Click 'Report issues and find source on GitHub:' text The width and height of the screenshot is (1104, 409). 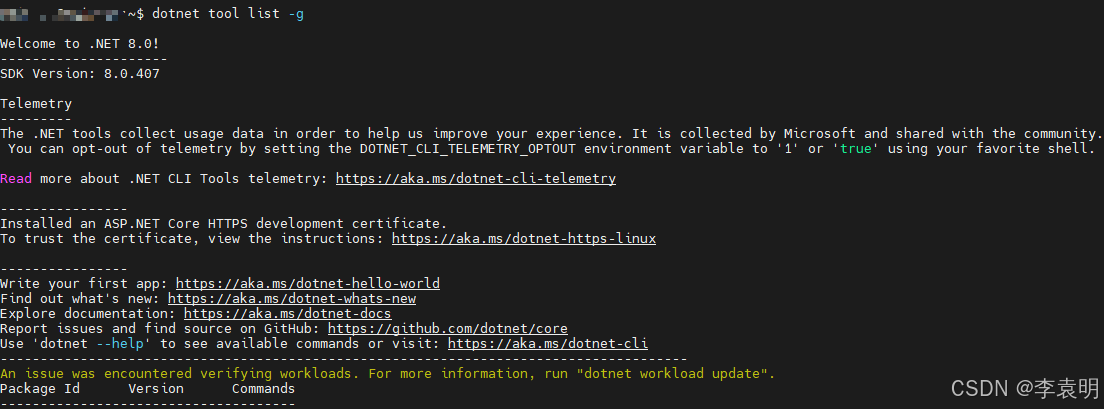pos(160,329)
